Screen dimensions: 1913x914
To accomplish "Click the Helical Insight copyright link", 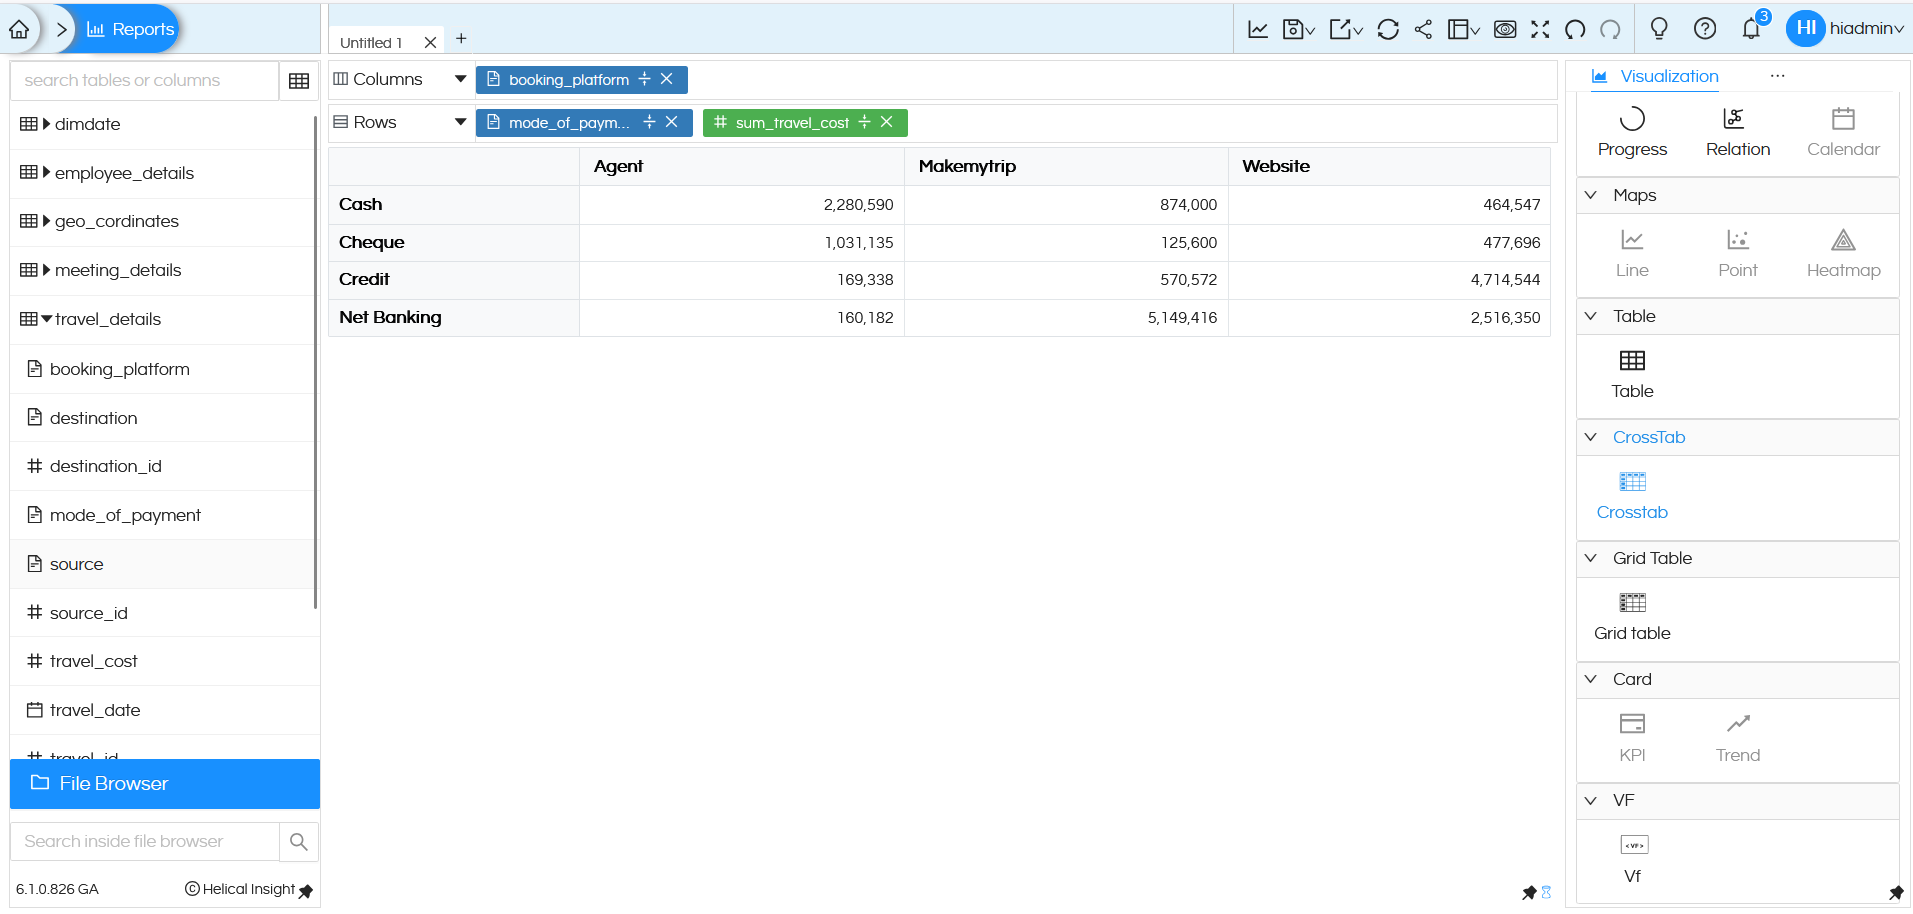I will (x=240, y=889).
